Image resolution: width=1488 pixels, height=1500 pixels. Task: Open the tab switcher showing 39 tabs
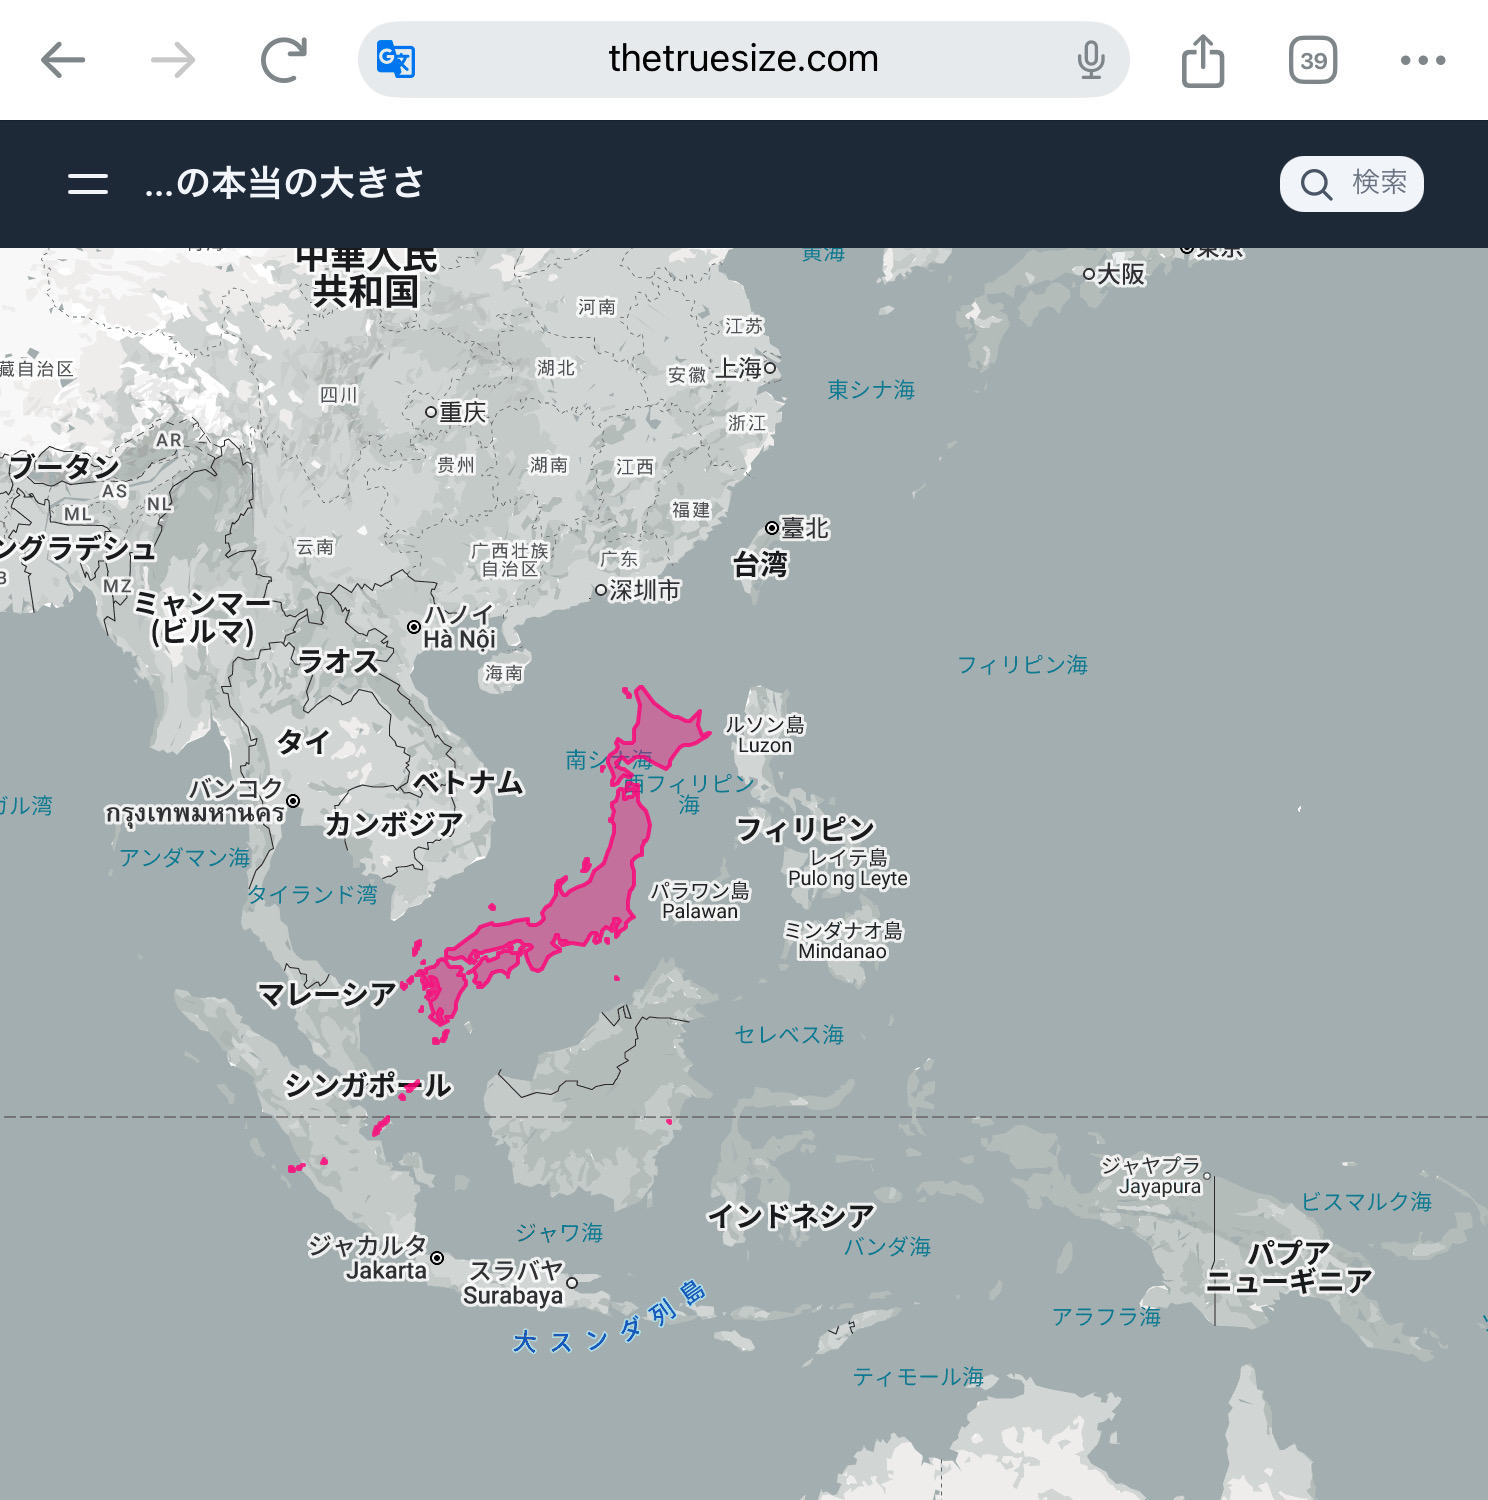(x=1313, y=61)
